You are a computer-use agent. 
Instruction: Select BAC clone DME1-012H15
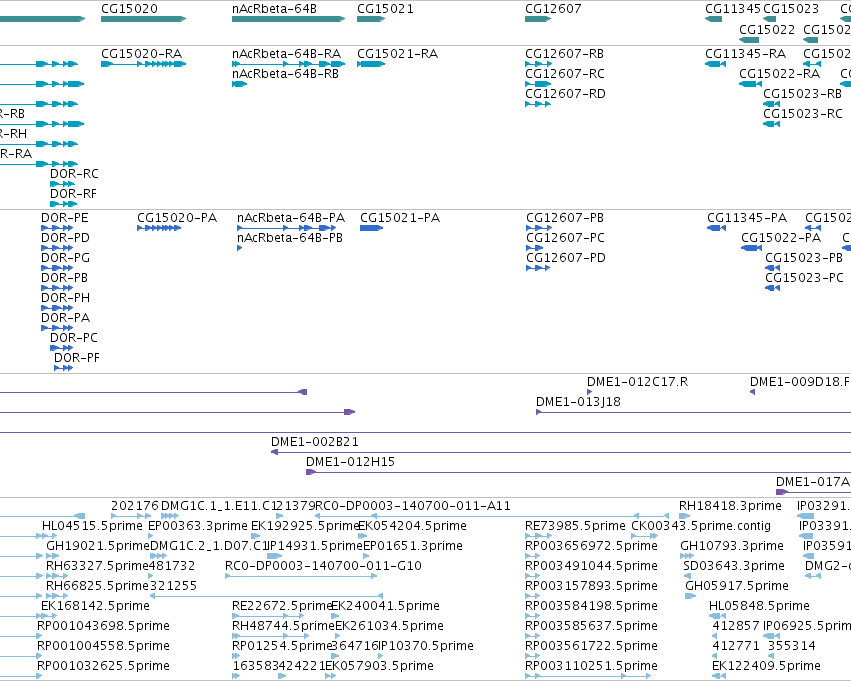579,472
